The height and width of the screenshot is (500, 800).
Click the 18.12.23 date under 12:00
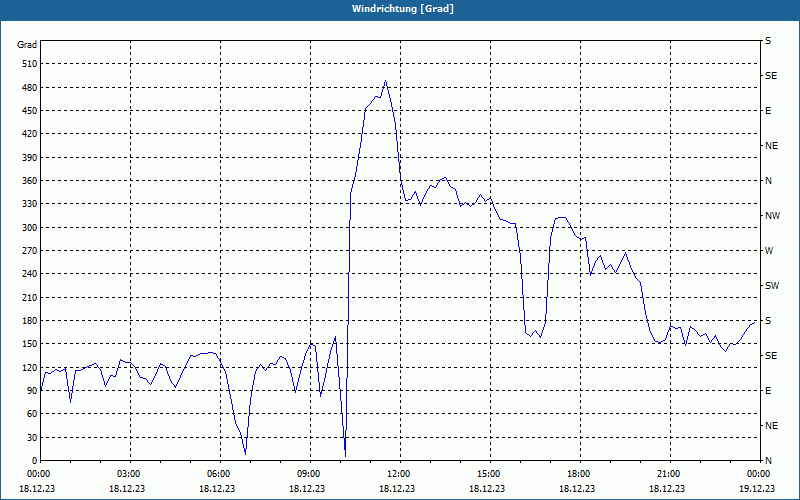[x=396, y=488]
